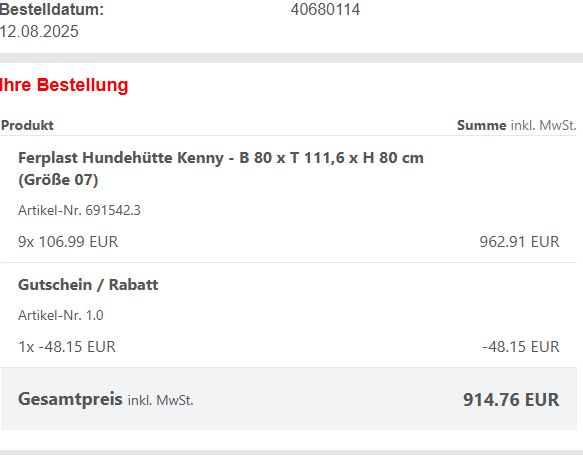This screenshot has height=455, width=583.
Task: Click the Produkt column header
Action: 27,125
